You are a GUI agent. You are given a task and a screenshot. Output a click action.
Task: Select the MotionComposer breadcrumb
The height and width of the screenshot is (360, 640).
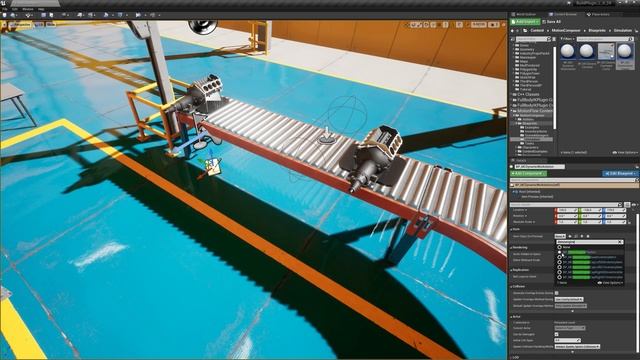(x=566, y=30)
